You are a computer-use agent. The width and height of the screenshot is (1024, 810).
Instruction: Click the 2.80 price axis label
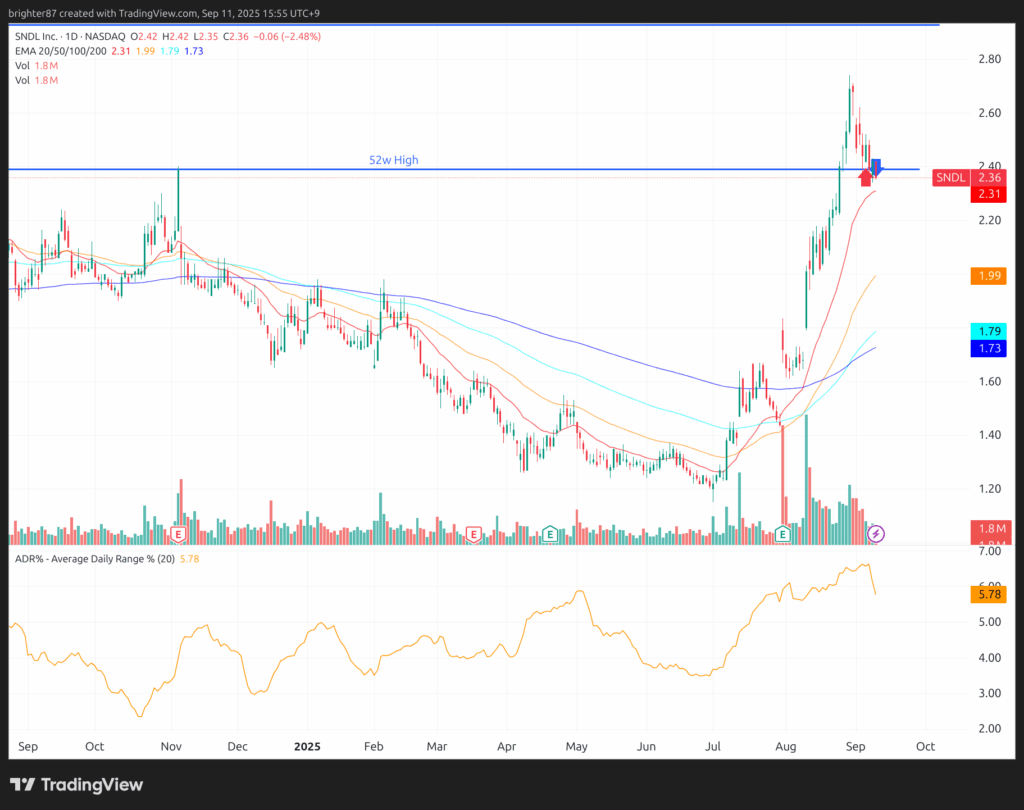click(989, 59)
